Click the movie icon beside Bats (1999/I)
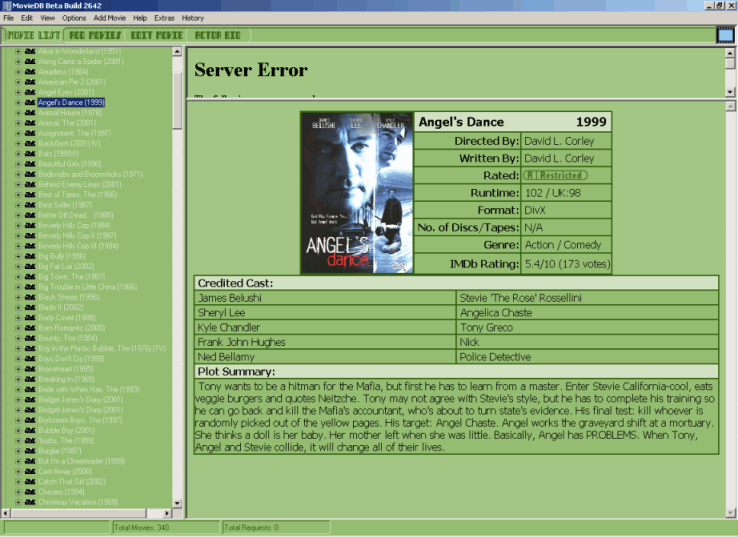The image size is (738, 538). point(30,153)
